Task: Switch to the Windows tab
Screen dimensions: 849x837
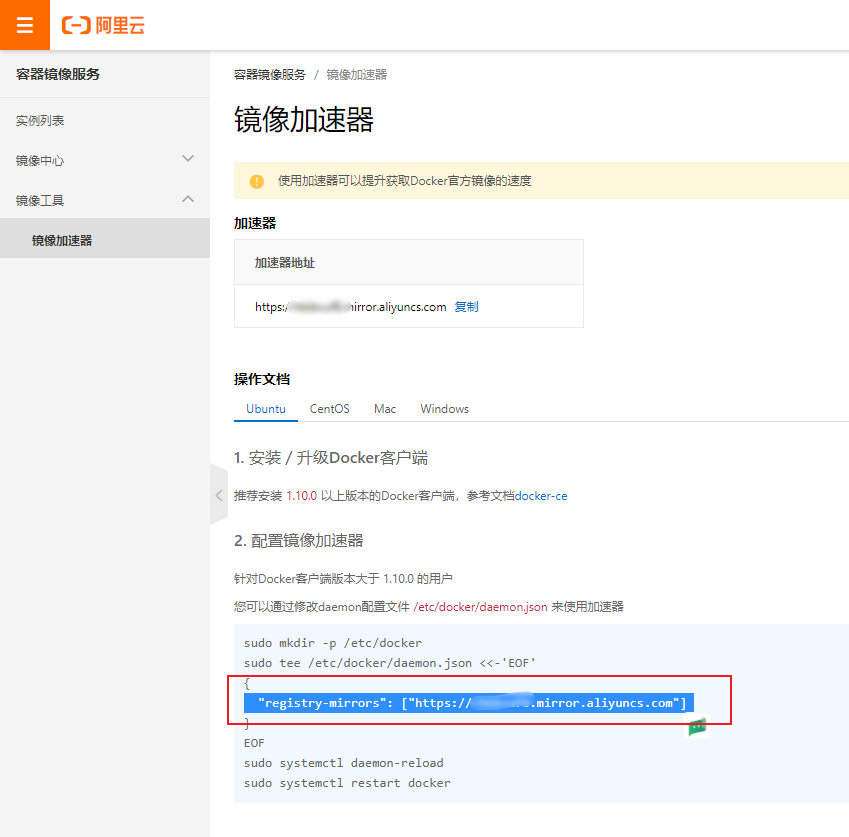Action: [x=445, y=409]
